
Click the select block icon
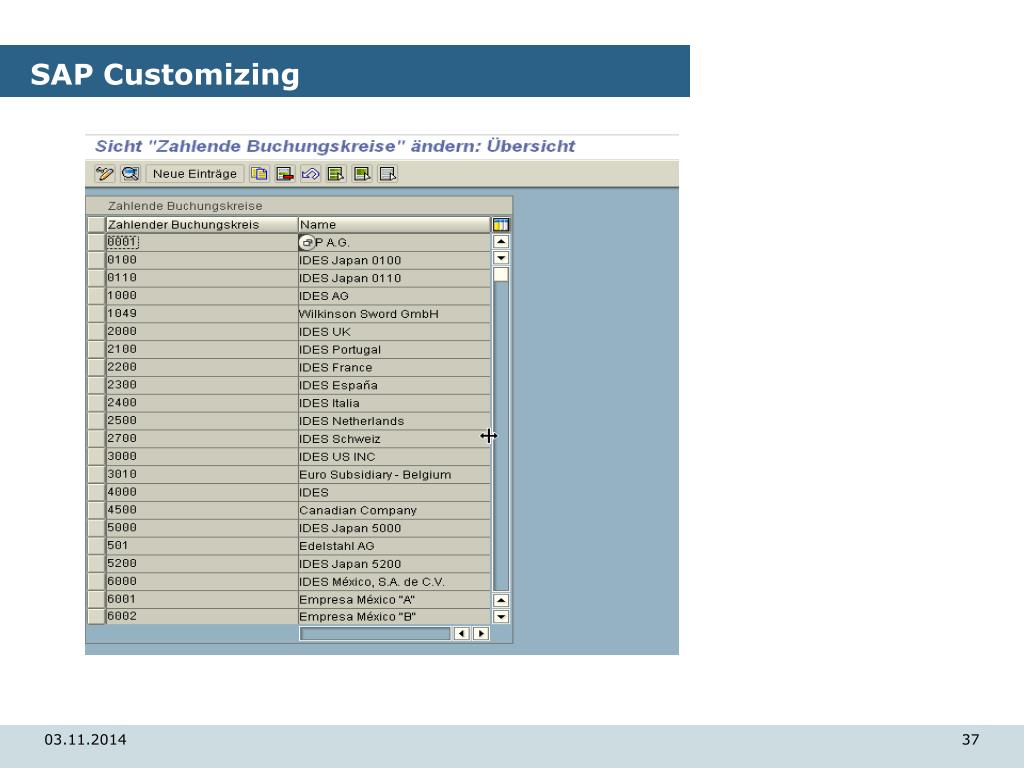point(362,174)
